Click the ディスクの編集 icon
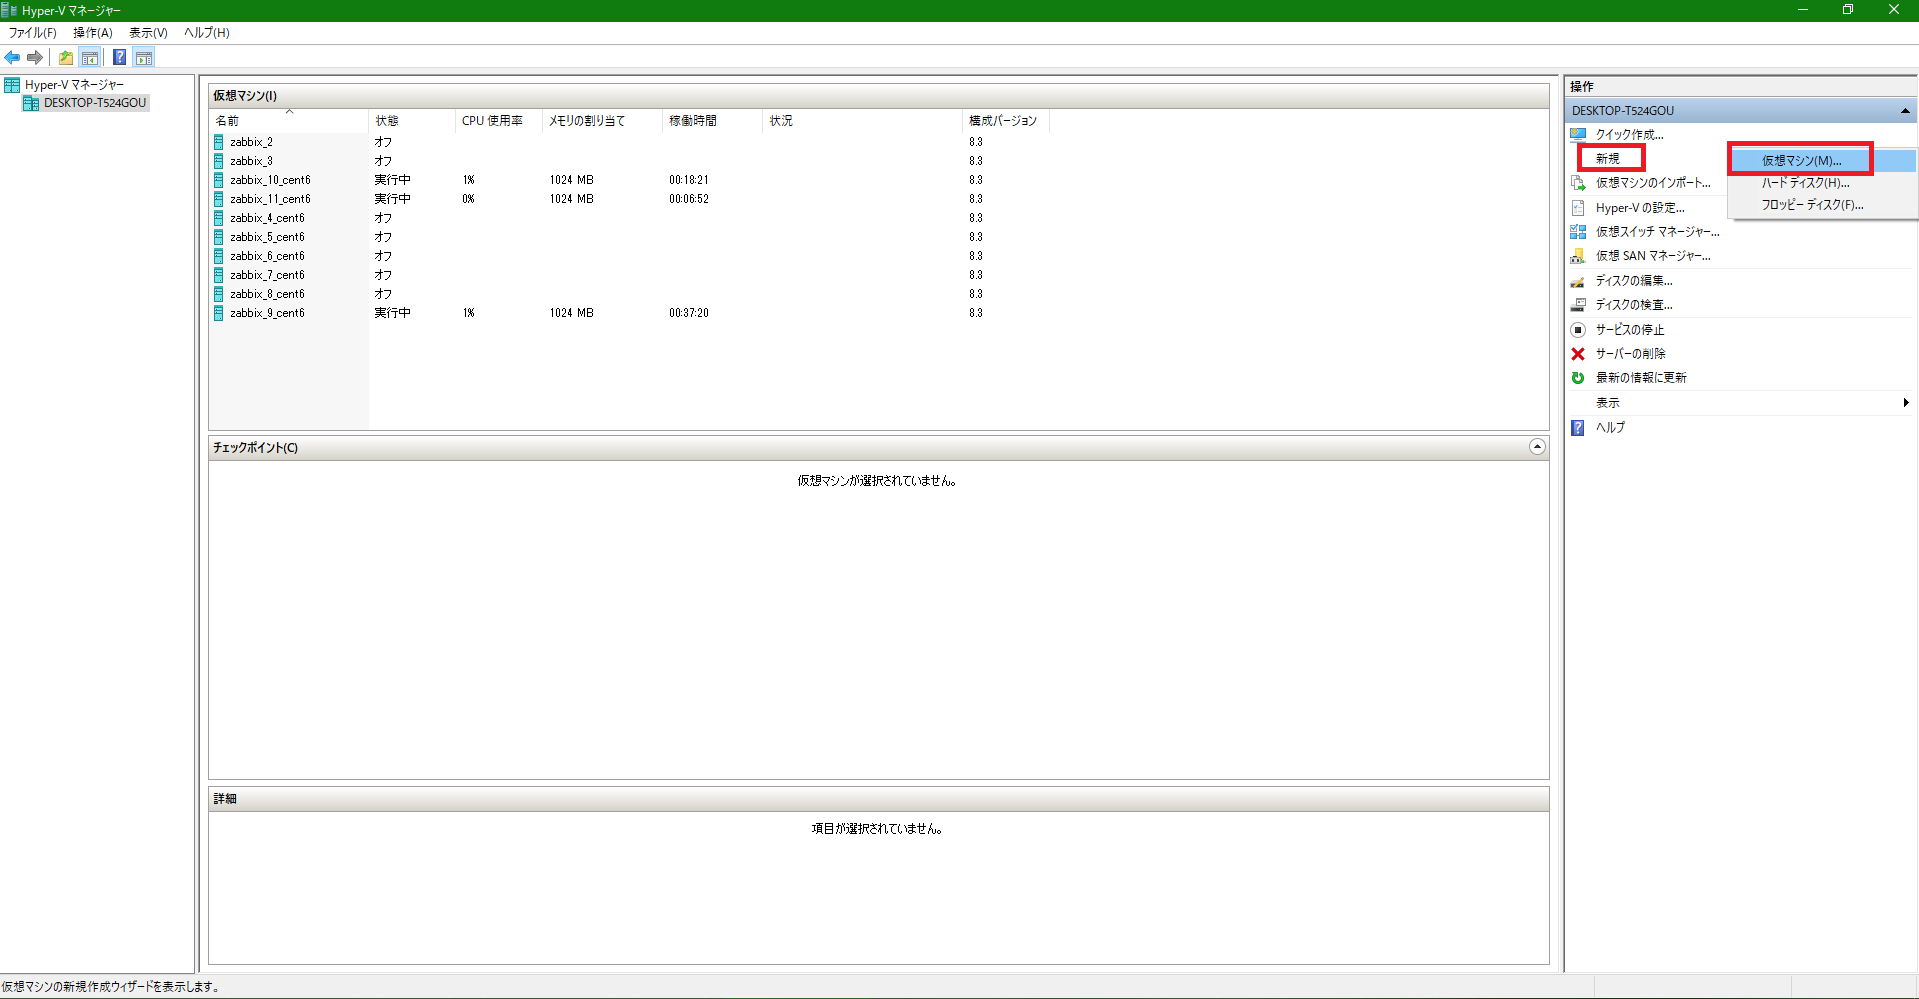This screenshot has height=999, width=1919. (1578, 281)
